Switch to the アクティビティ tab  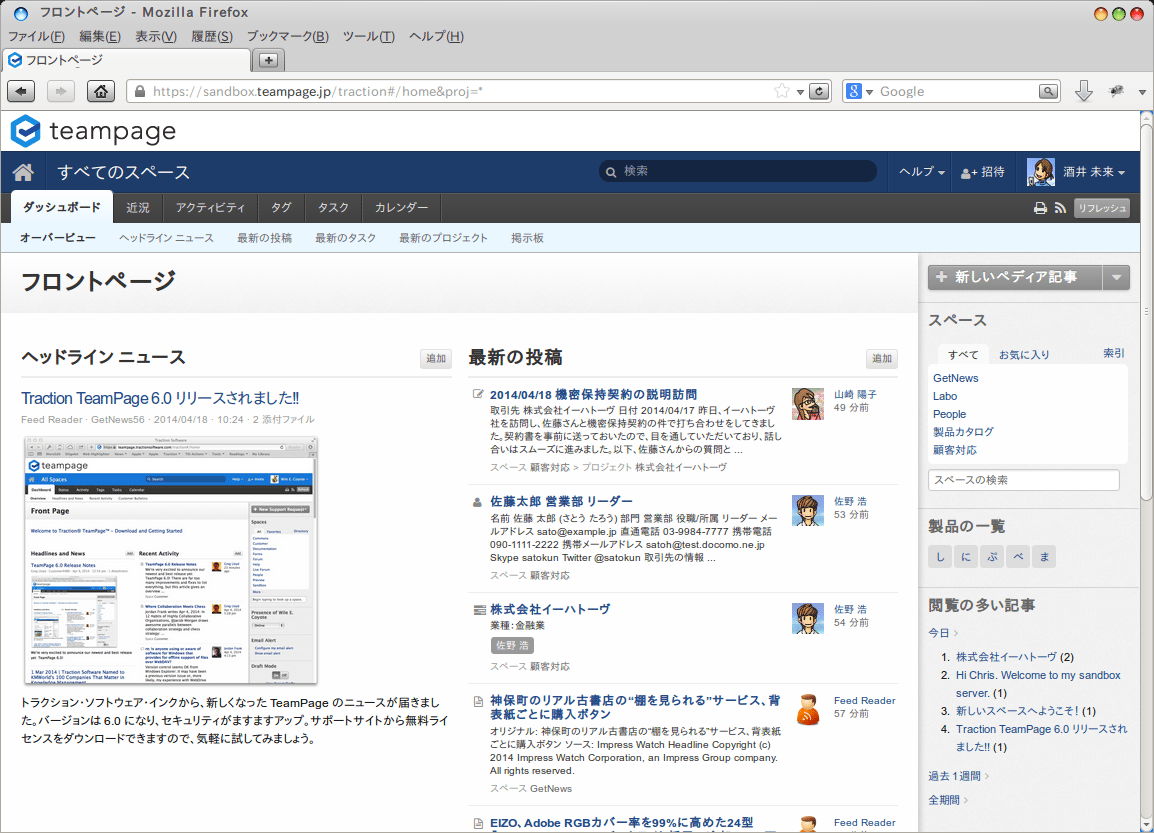point(210,208)
